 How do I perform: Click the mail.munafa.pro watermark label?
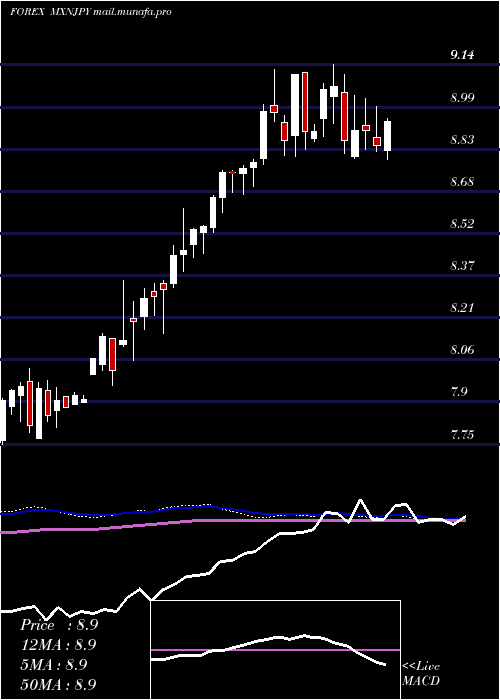(x=133, y=12)
